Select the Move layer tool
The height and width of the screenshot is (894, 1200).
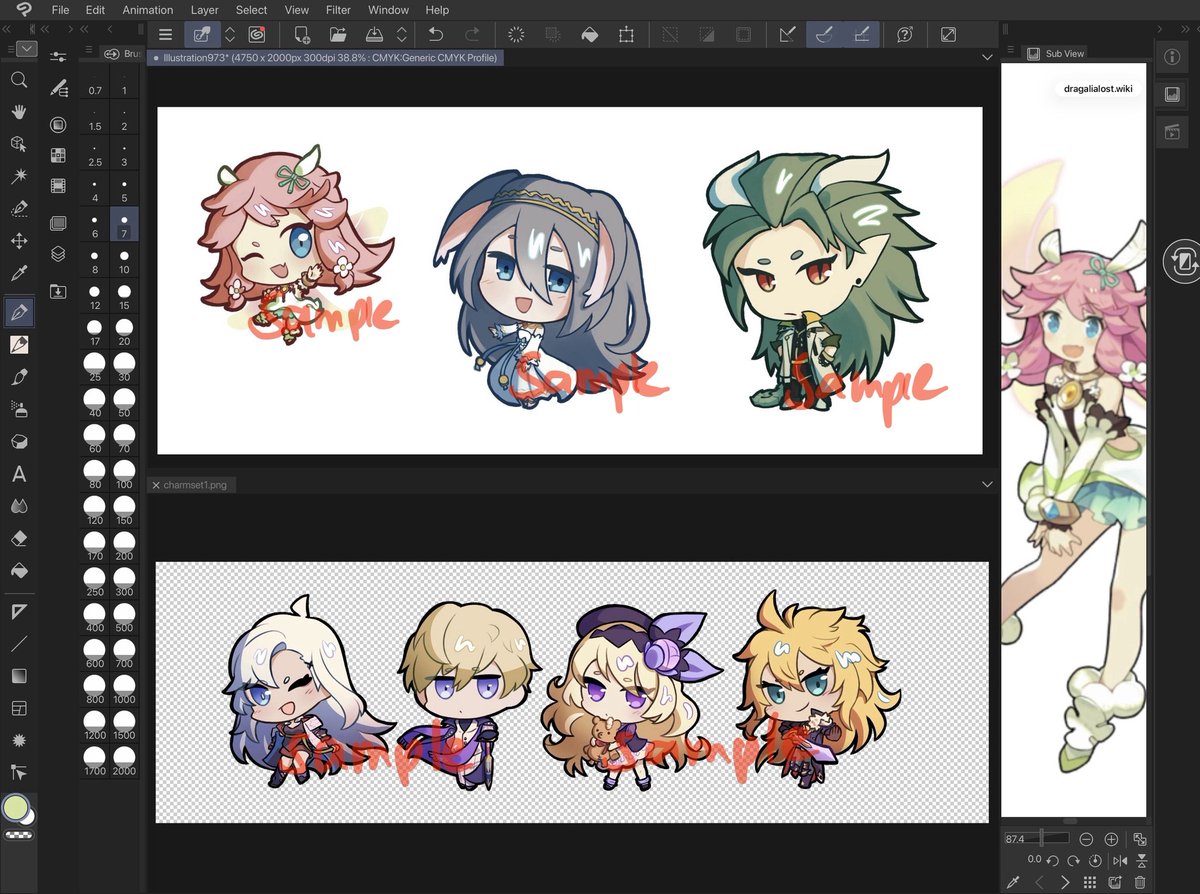click(x=18, y=241)
